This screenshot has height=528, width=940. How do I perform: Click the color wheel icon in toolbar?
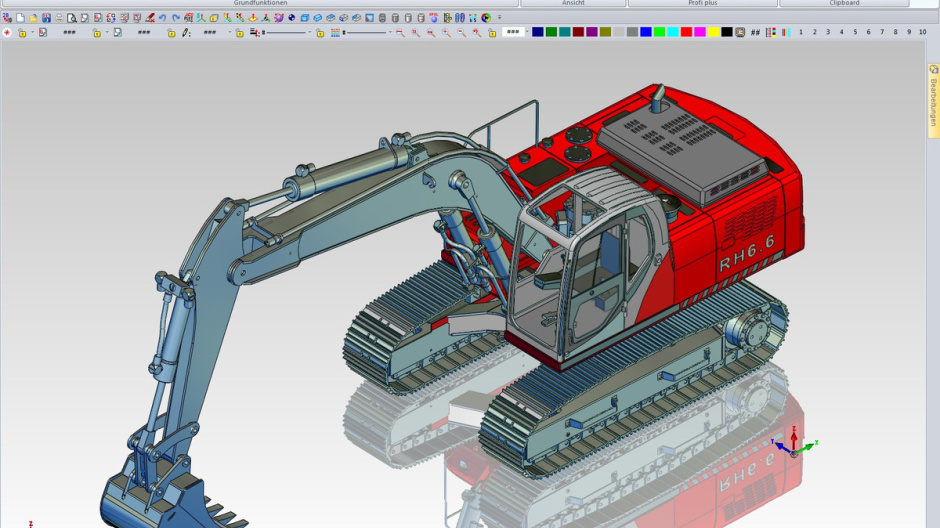(486, 18)
